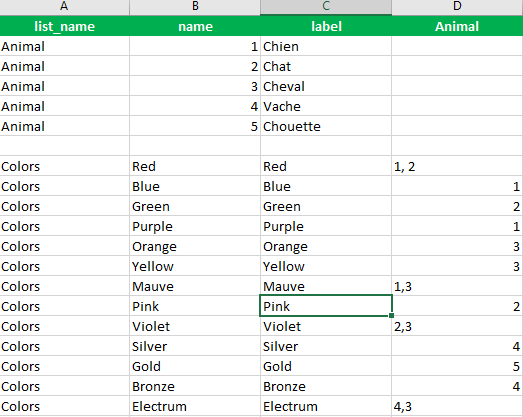This screenshot has height=417, width=523.
Task: Select column D header
Action: pos(457,7)
